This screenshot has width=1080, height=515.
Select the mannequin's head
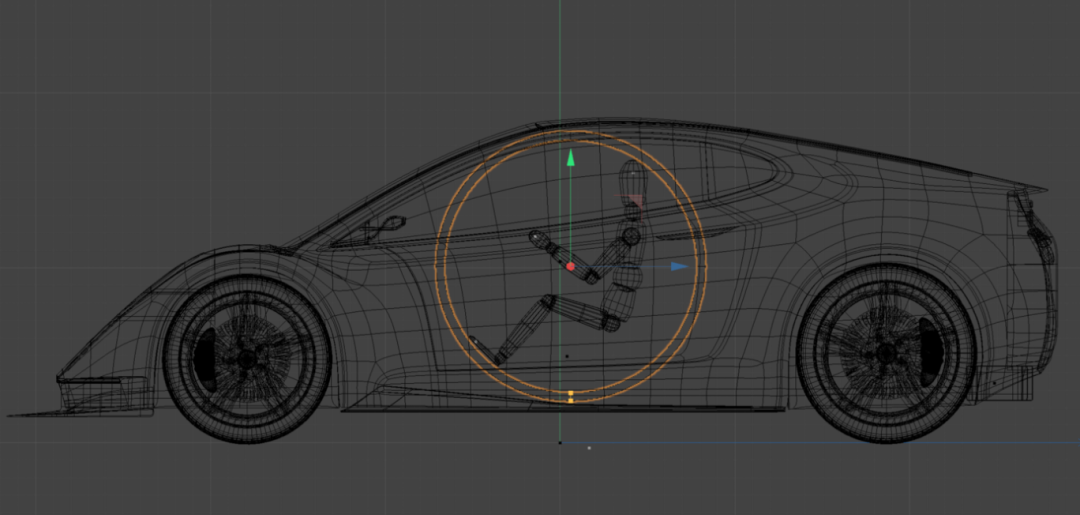[632, 182]
